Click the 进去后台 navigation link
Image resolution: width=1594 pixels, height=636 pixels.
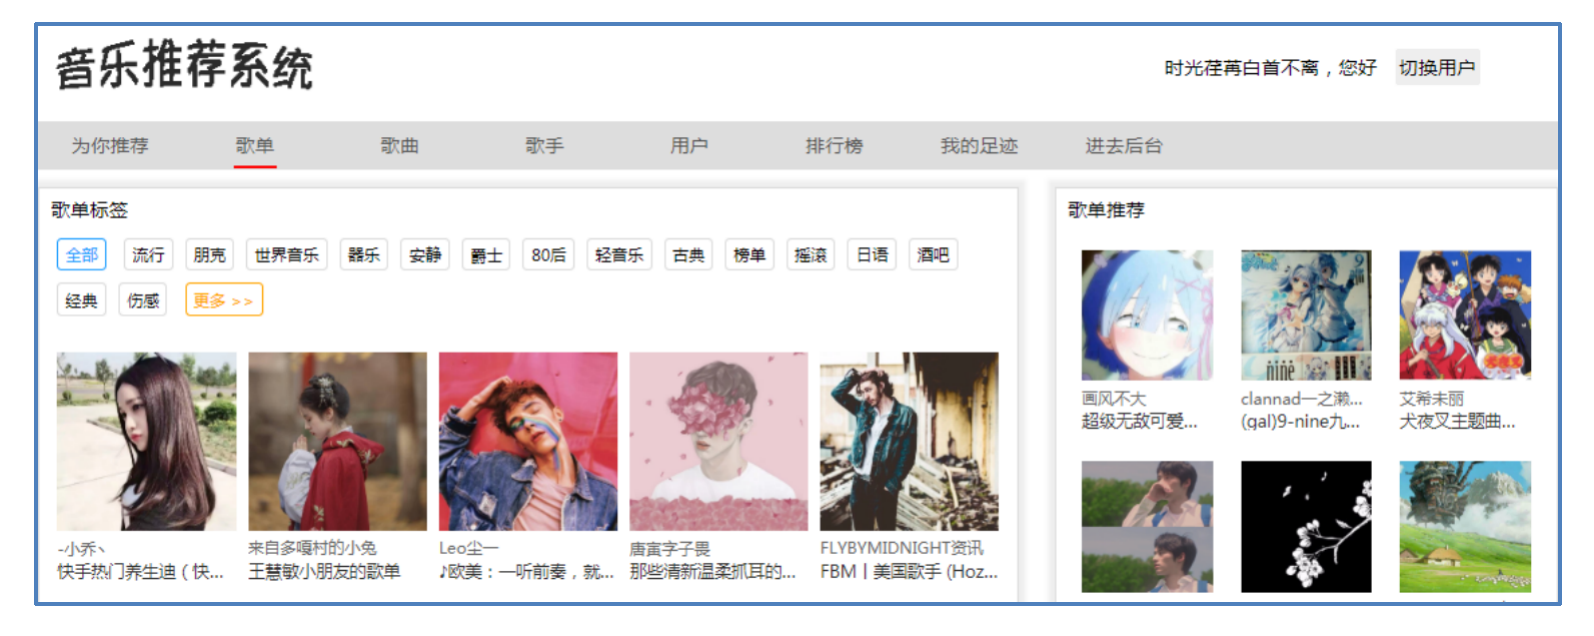tap(1124, 146)
